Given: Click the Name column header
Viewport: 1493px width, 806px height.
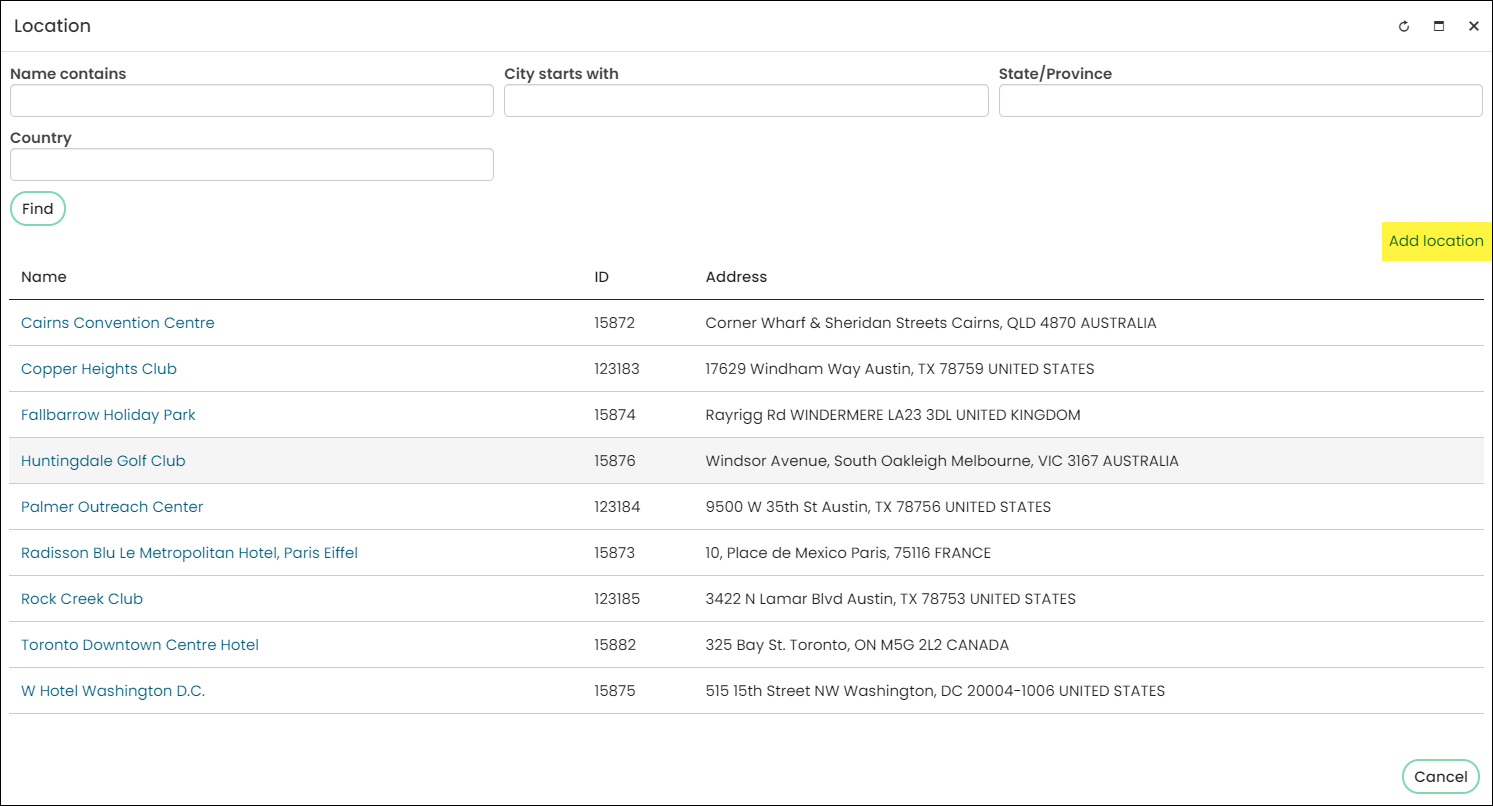Looking at the screenshot, I should click(x=44, y=277).
